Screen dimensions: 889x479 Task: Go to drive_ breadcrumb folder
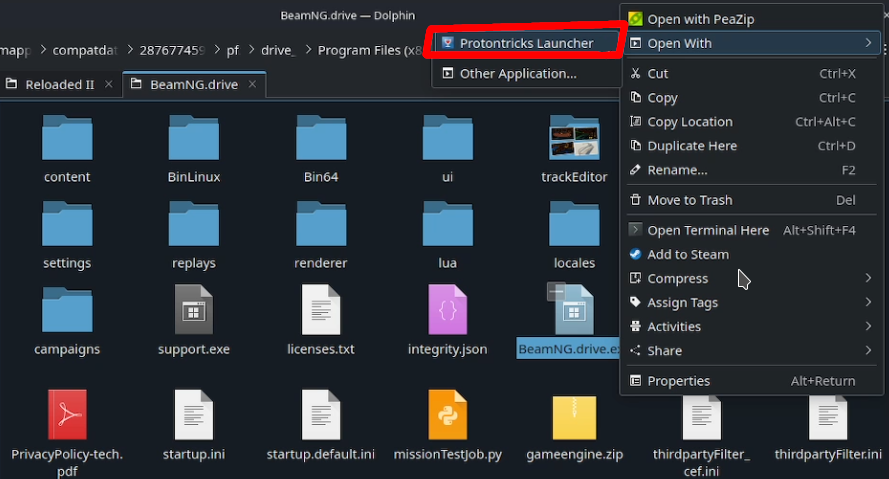pos(278,50)
